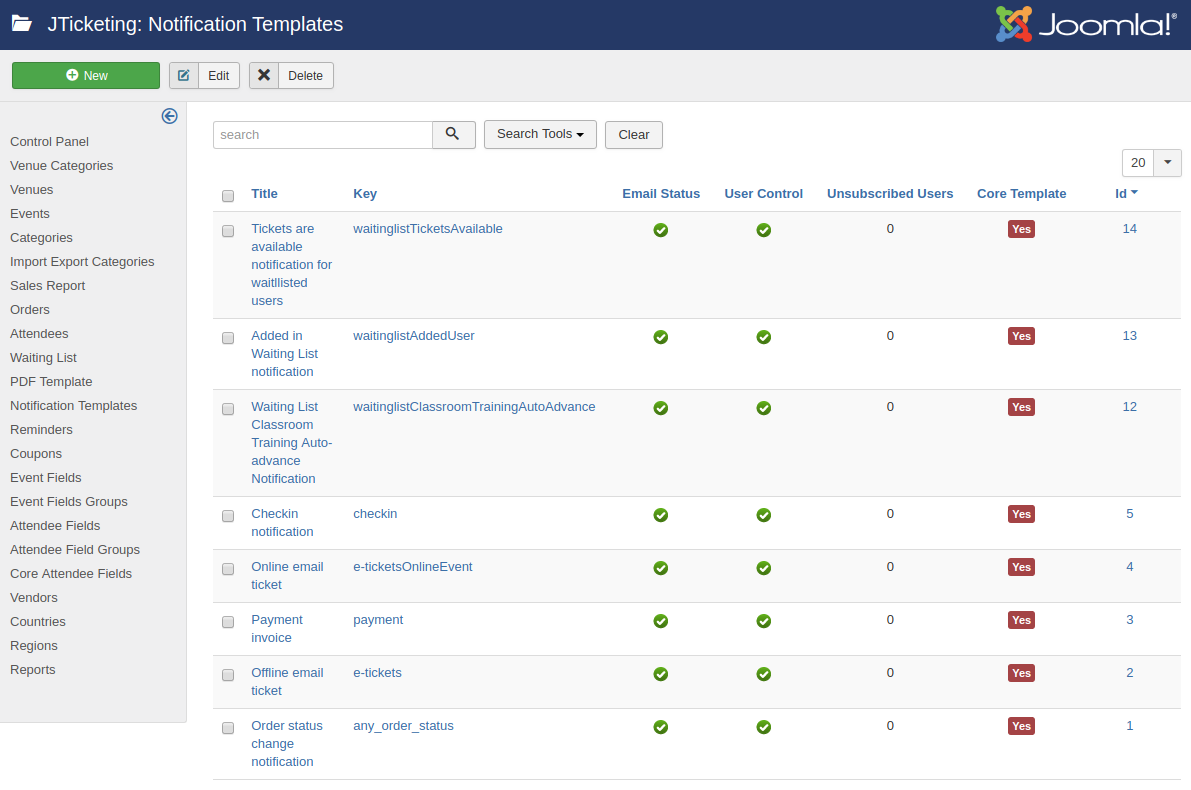Toggle User Control icon for payment template
Image resolution: width=1191 pixels, height=790 pixels.
click(x=763, y=621)
